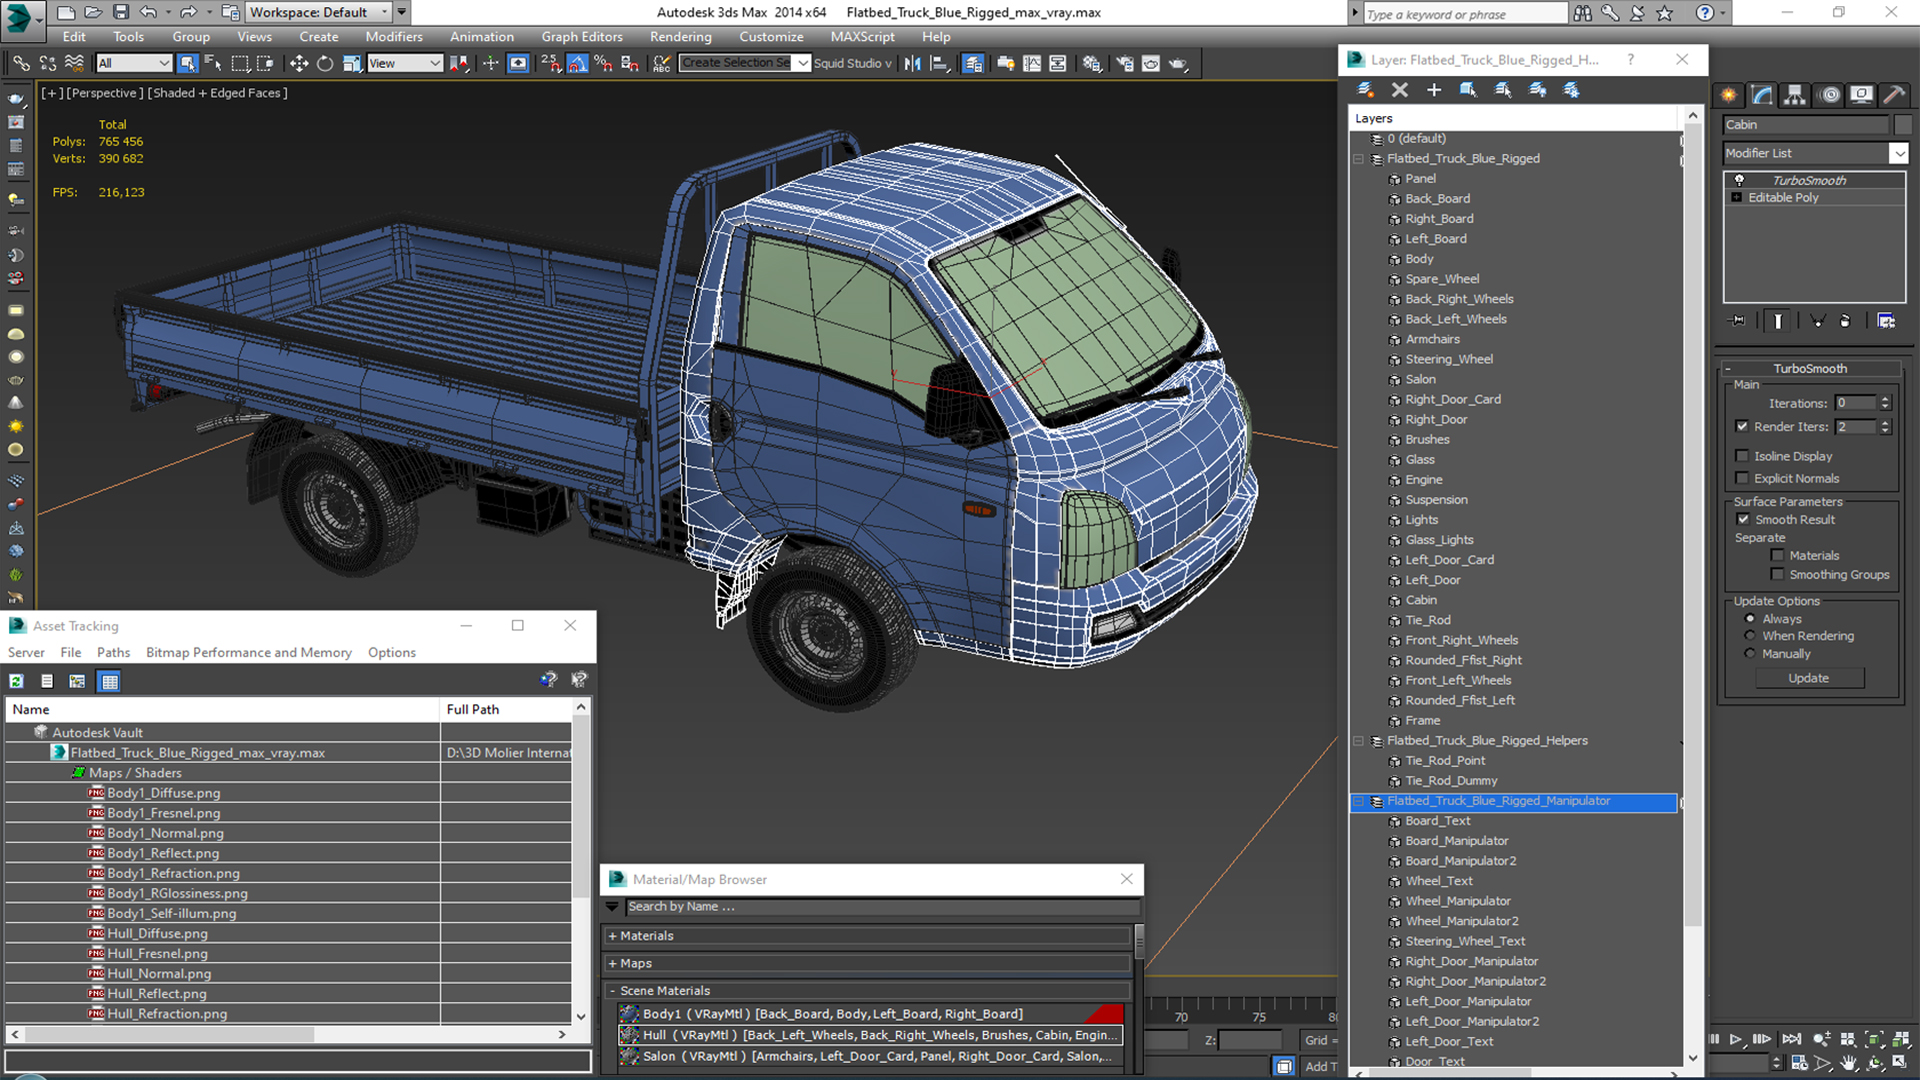Image resolution: width=1920 pixels, height=1080 pixels.
Task: Activate the Select and Rotate tool
Action: pyautogui.click(x=325, y=63)
